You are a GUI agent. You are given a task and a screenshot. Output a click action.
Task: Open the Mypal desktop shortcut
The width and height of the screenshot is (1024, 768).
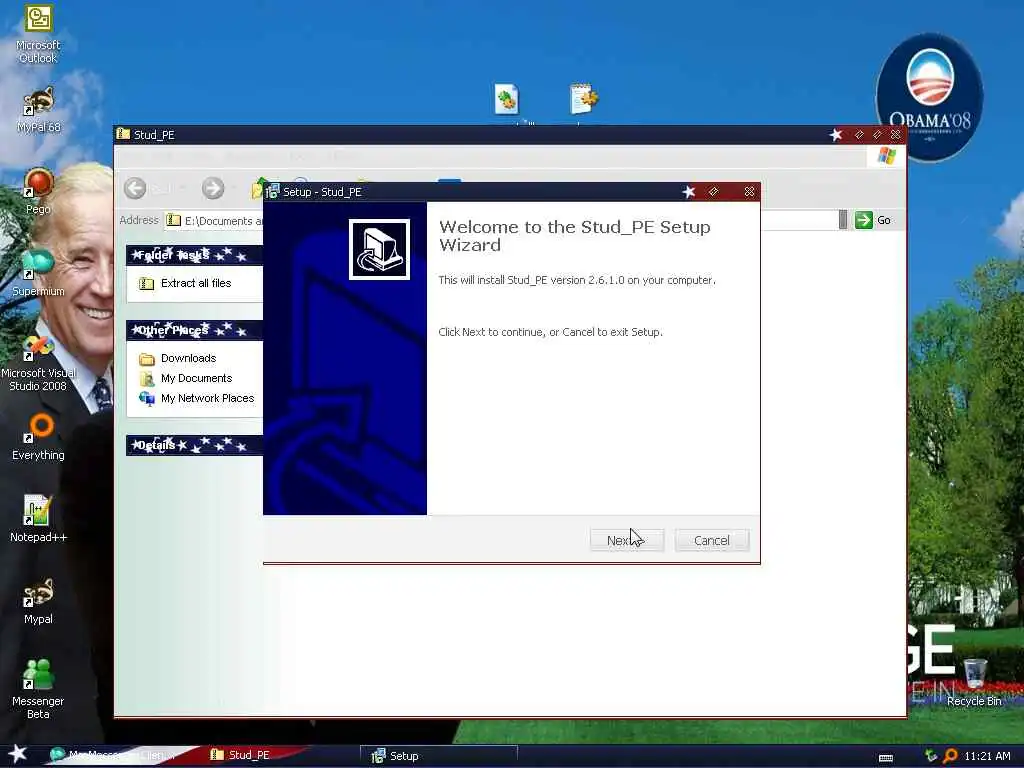(x=38, y=601)
